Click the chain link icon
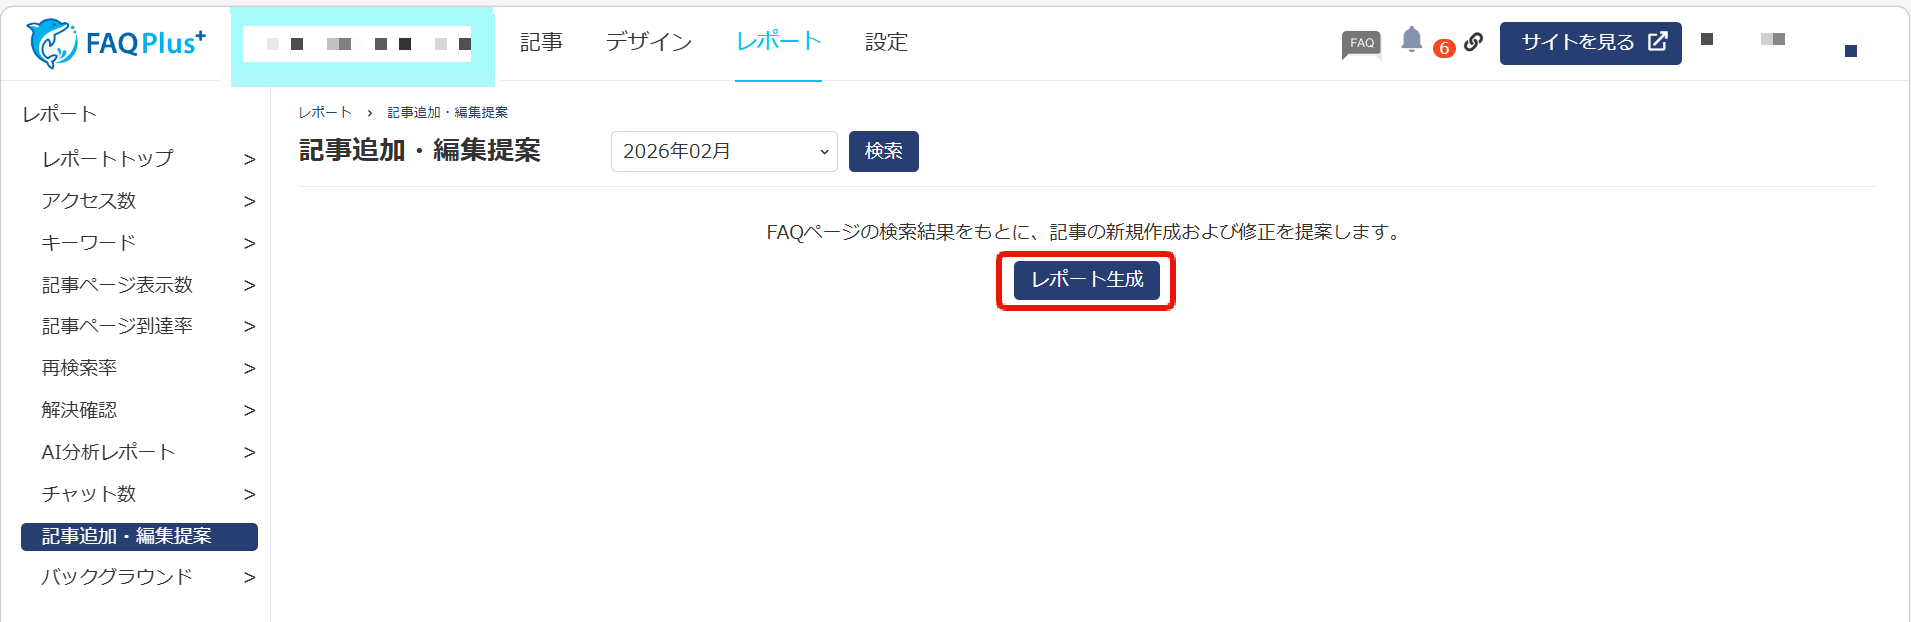This screenshot has height=622, width=1911. [1473, 42]
